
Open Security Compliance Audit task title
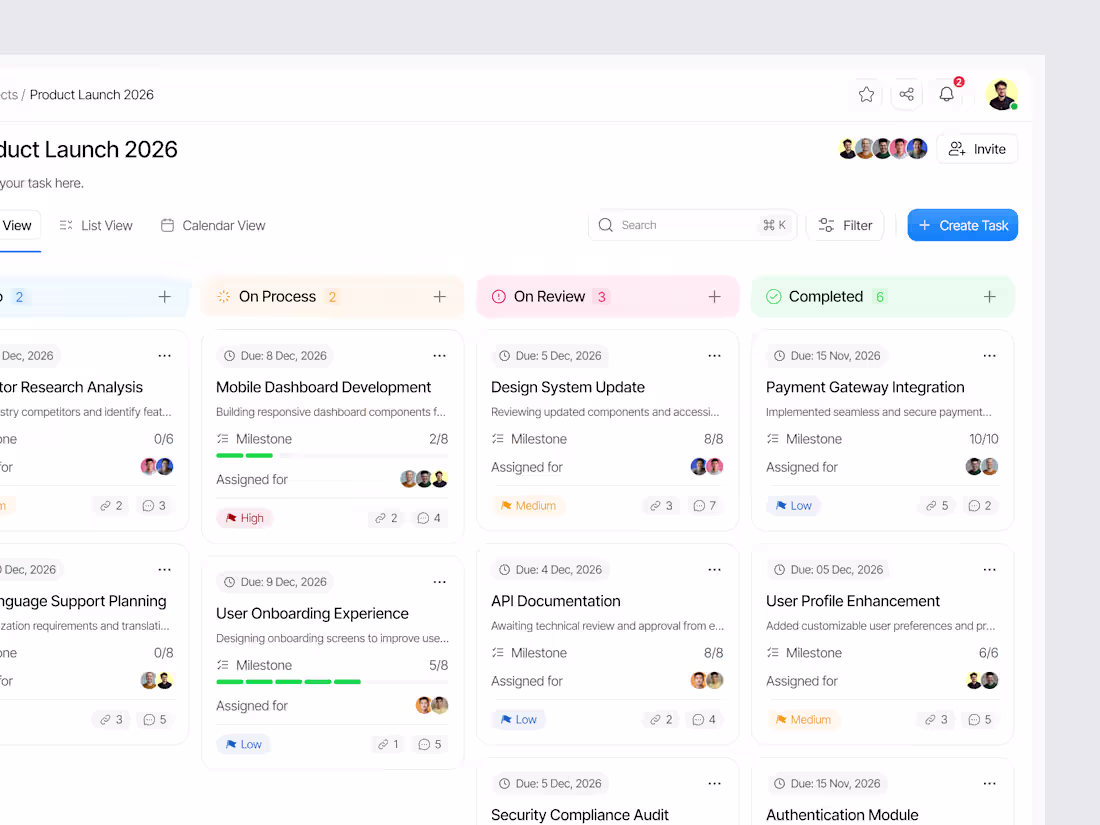579,815
